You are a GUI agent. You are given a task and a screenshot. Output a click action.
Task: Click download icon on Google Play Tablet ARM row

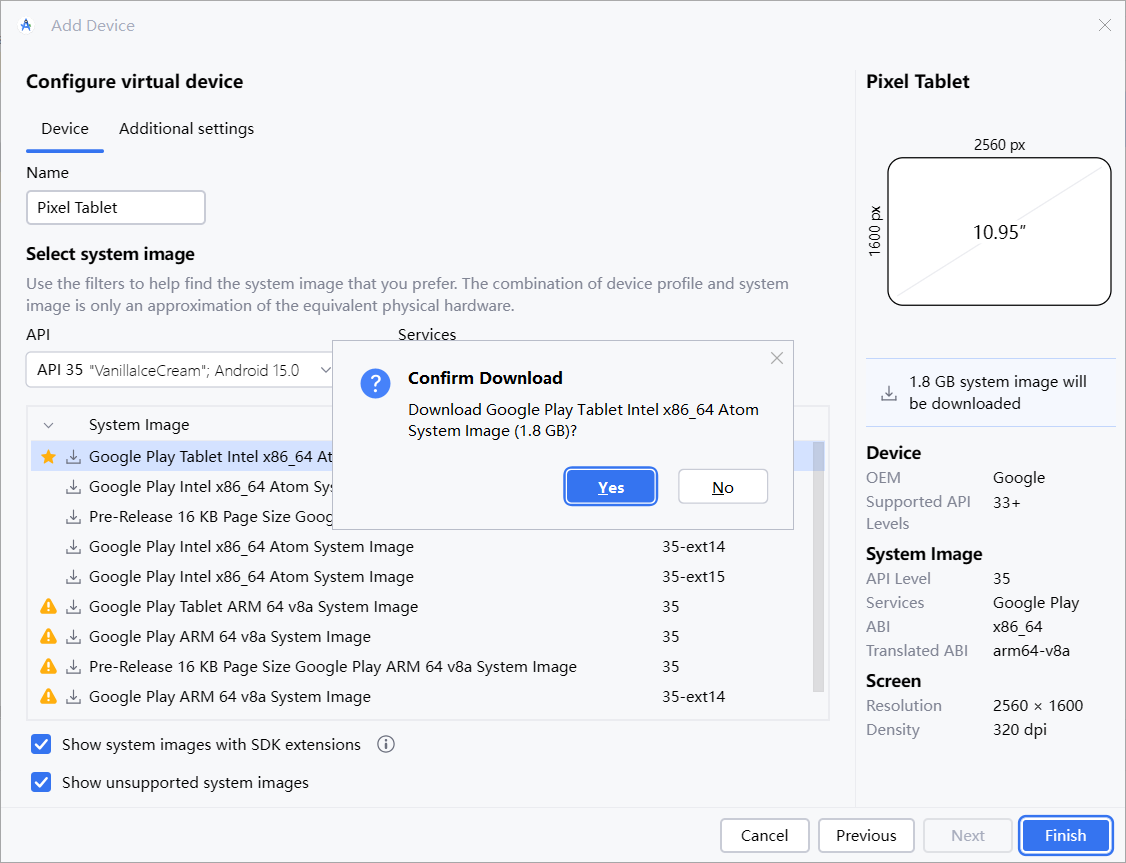[73, 607]
